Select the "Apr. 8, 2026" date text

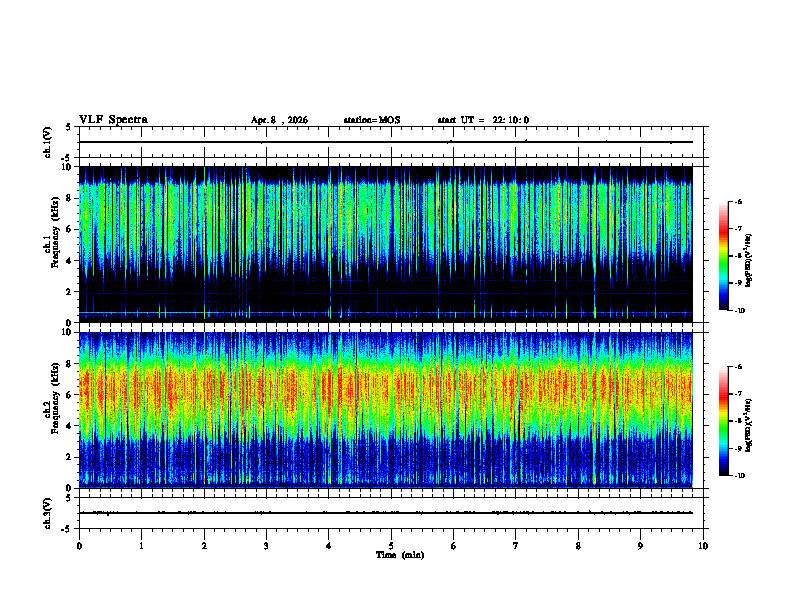279,120
